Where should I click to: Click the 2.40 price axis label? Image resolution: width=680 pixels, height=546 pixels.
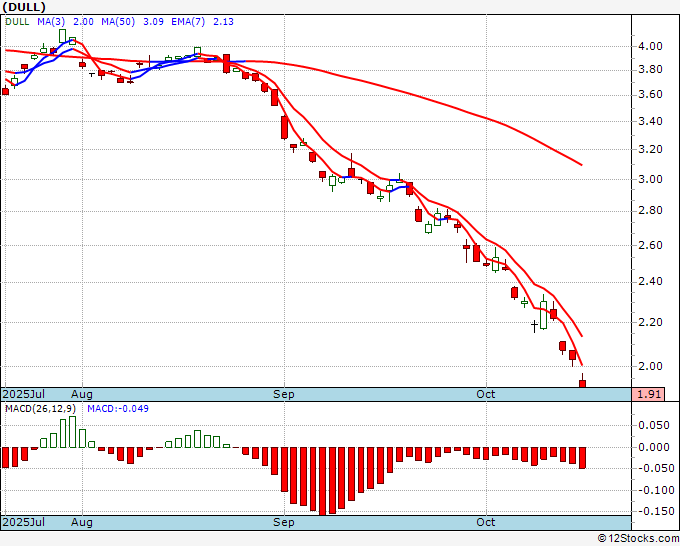(650, 282)
